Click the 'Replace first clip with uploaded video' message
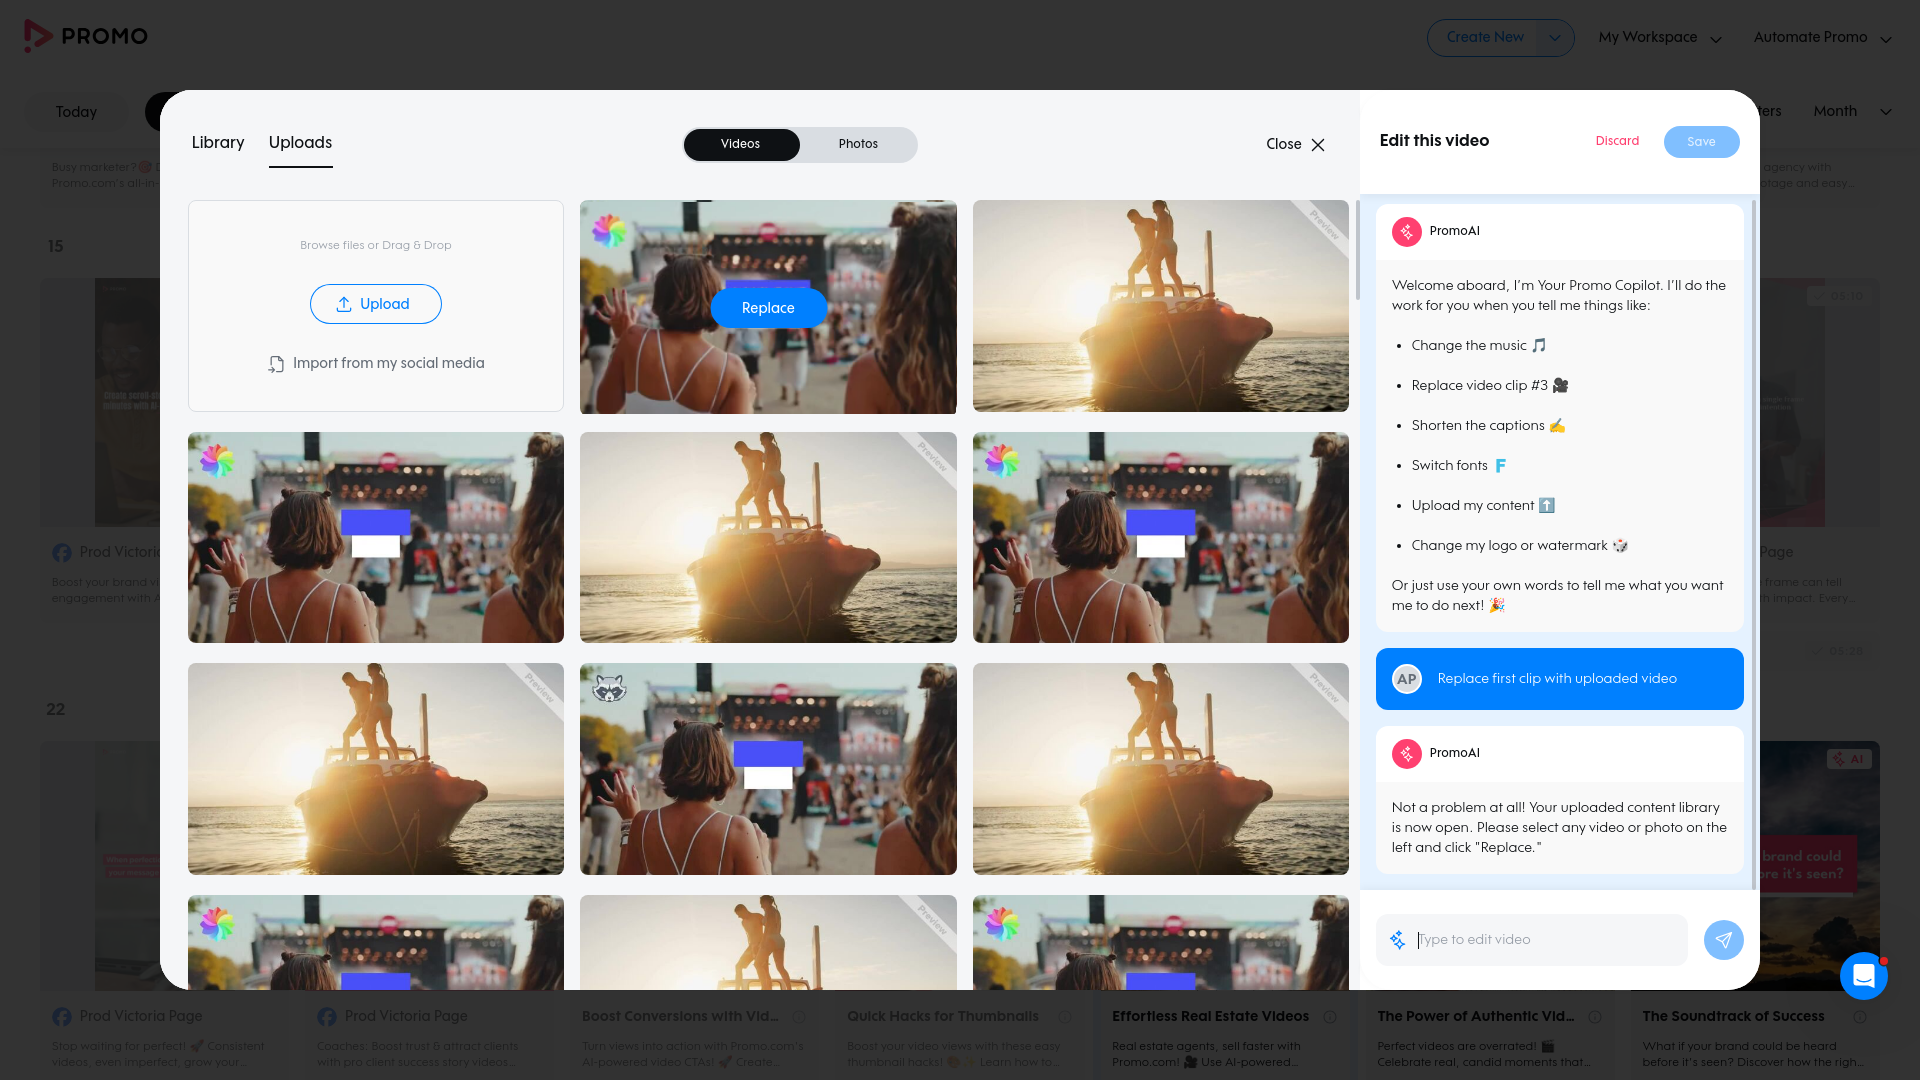This screenshot has height=1080, width=1920. (x=1559, y=679)
